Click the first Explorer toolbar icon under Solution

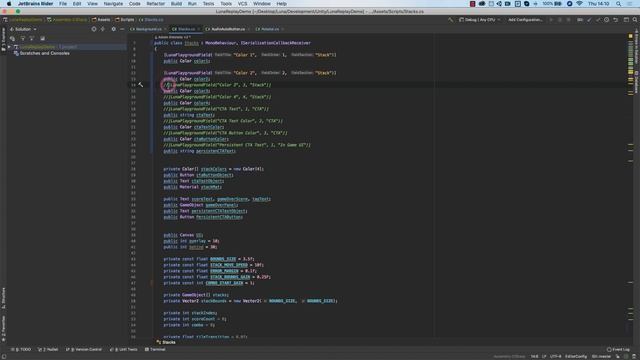pos(13,38)
